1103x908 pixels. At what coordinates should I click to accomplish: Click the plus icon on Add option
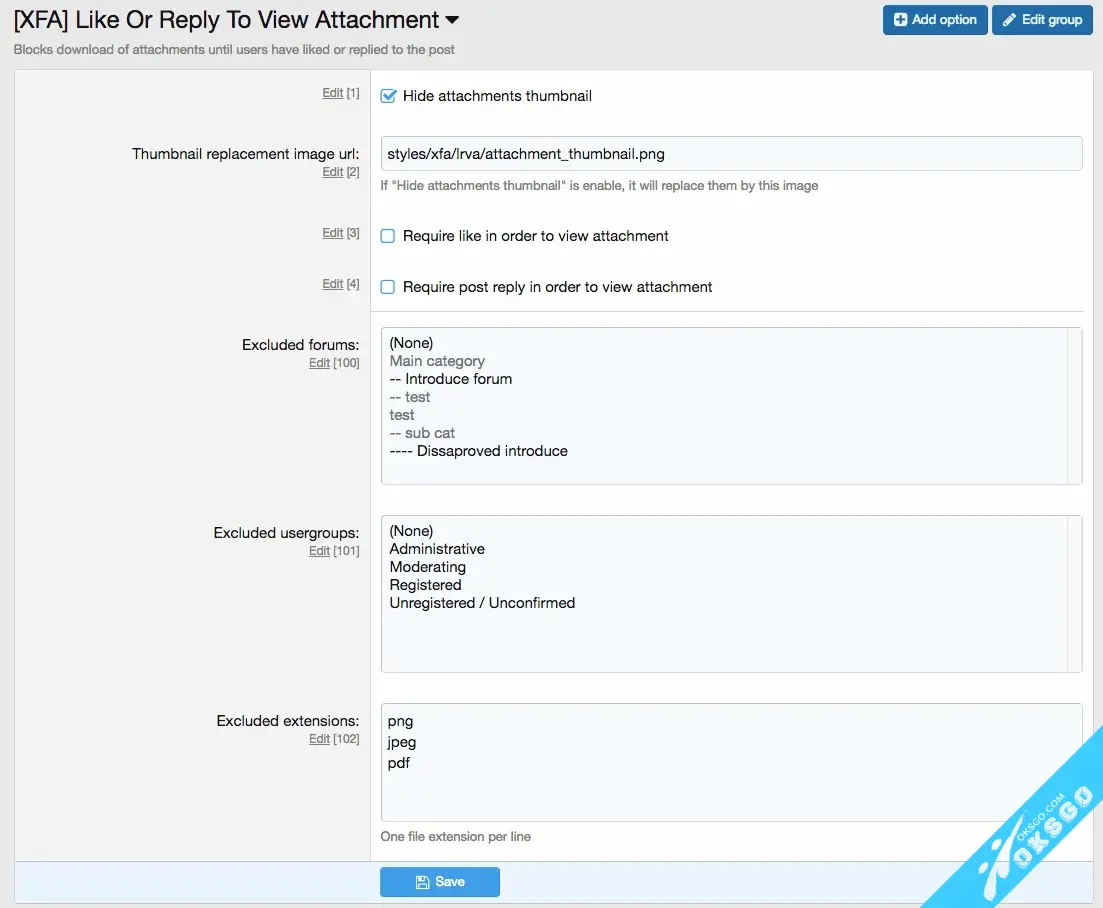pos(900,20)
